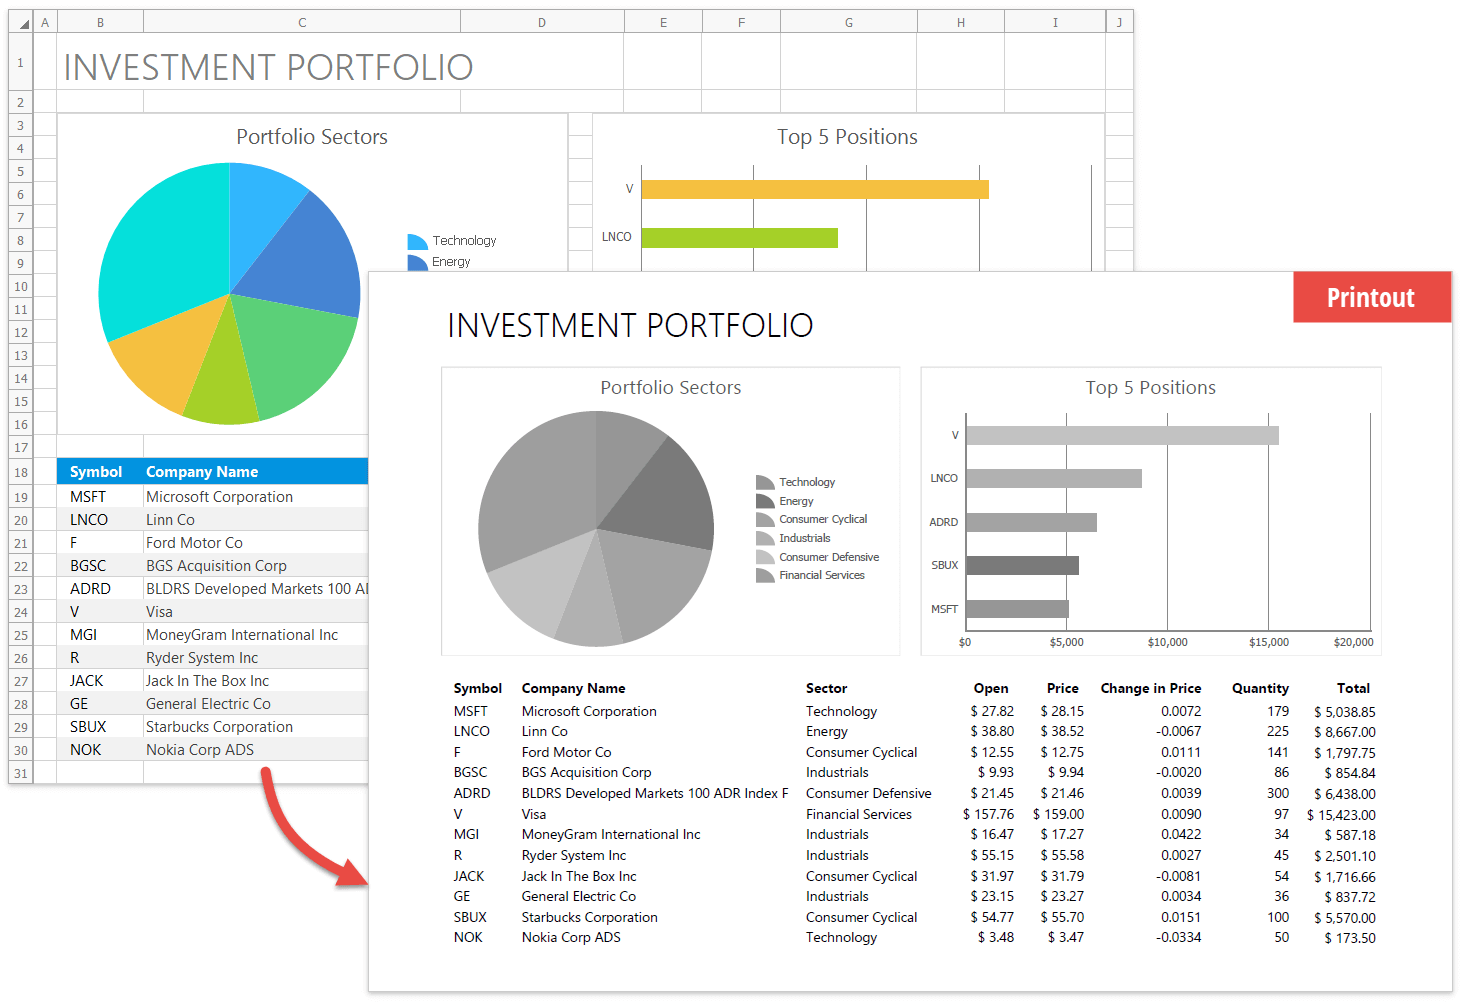
Task: Click the Quantity header in printout table
Action: click(x=1260, y=688)
